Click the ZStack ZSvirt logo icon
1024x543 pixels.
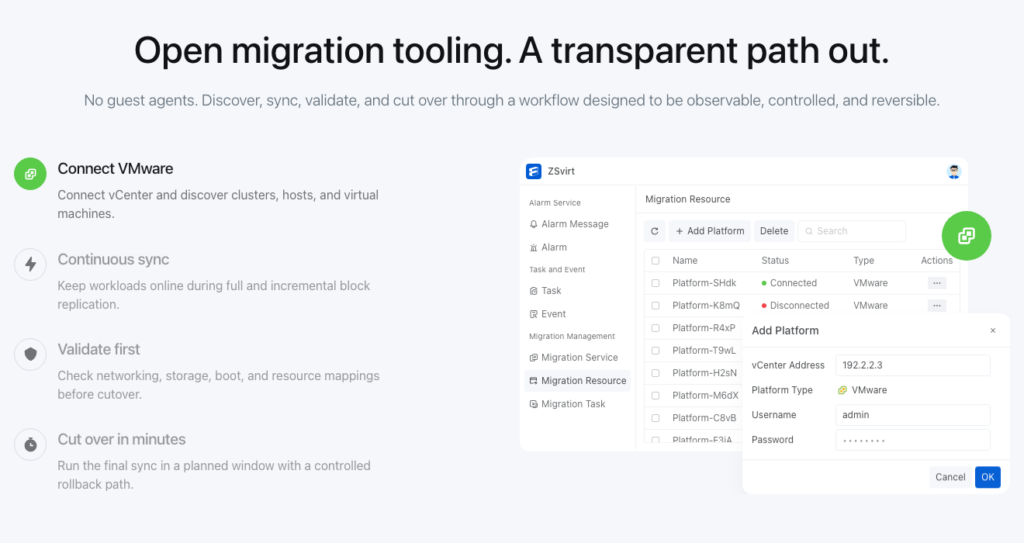pos(534,171)
